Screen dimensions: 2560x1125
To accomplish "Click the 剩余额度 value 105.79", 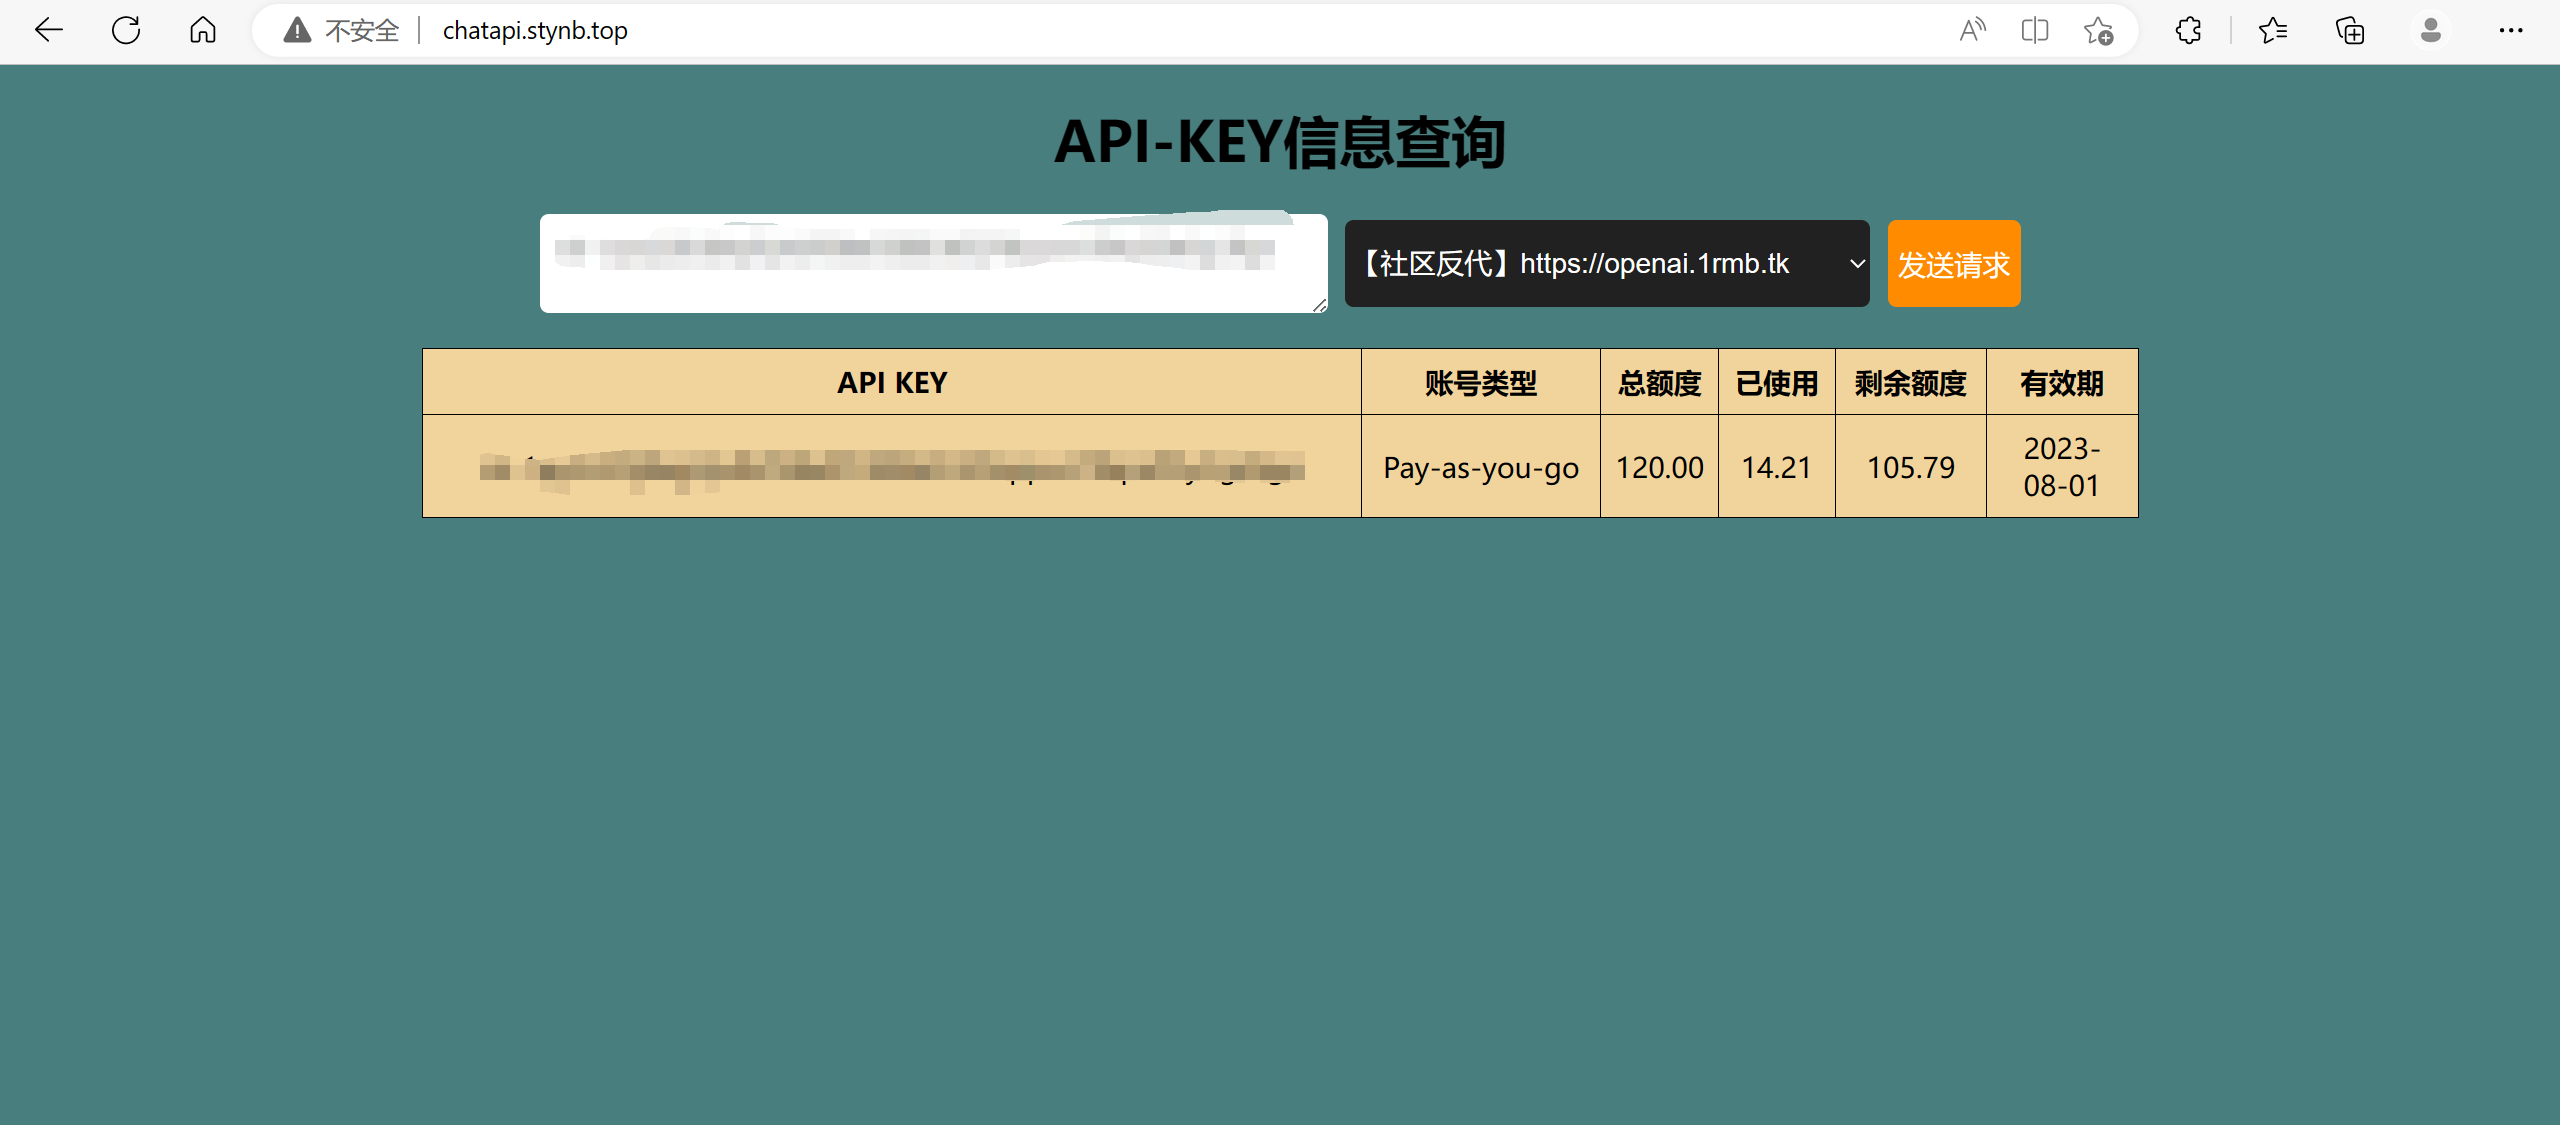I will tap(1910, 466).
